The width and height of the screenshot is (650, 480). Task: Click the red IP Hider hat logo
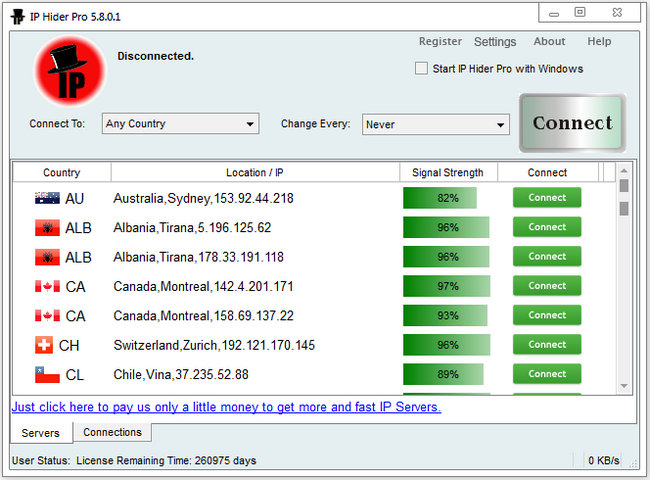(x=70, y=71)
